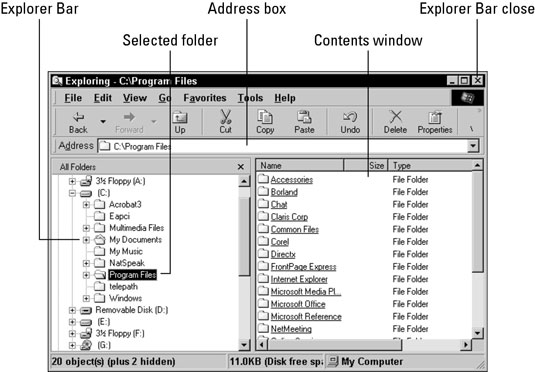This screenshot has height=372, width=535.
Task: Click the Name column header
Action: pyautogui.click(x=300, y=166)
